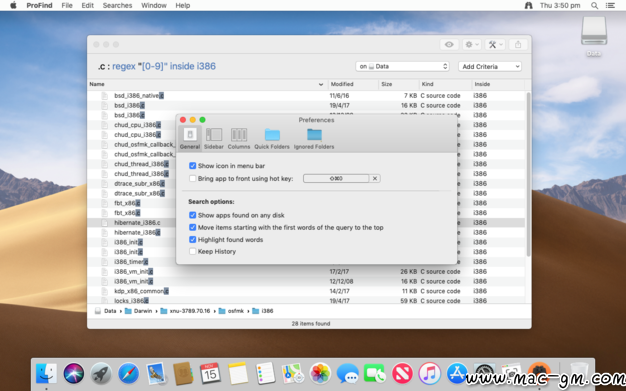Open the Help menu
This screenshot has width=626, height=391.
(182, 6)
